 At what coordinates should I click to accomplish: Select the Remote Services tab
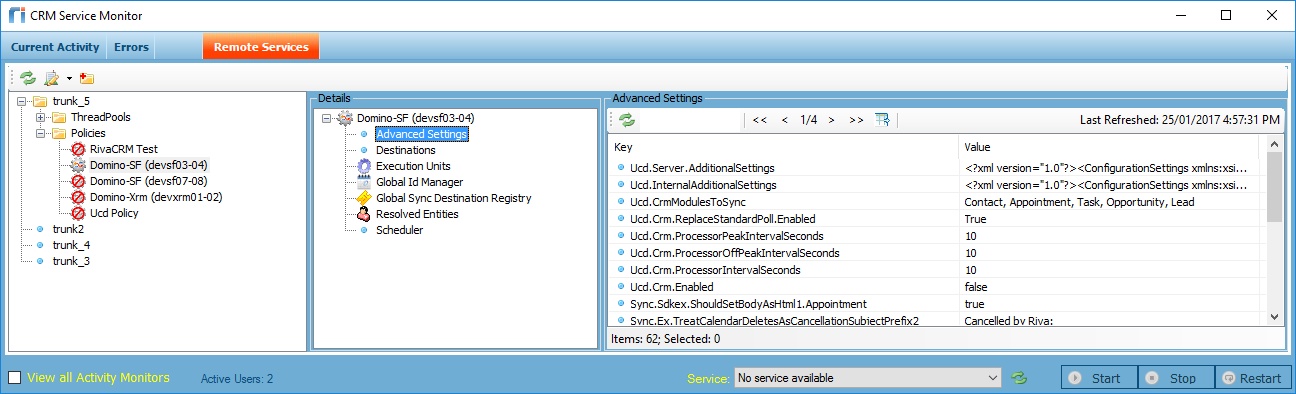click(x=260, y=46)
